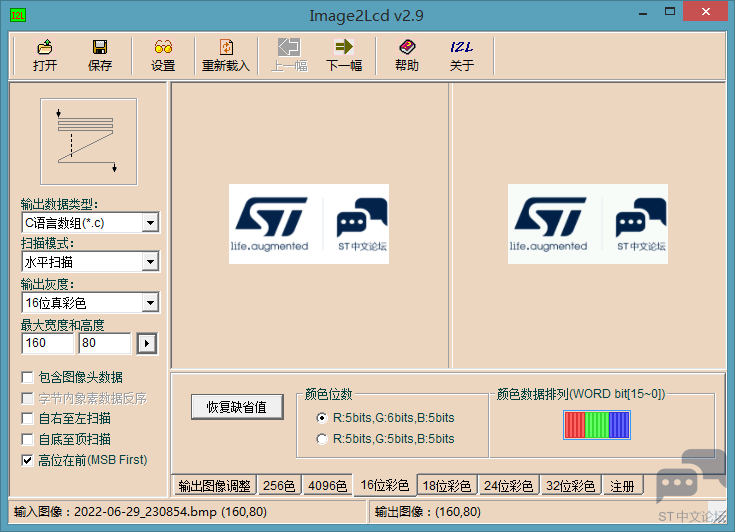735x532 pixels.
Task: Open the 注册 registration tab
Action: pyautogui.click(x=622, y=486)
